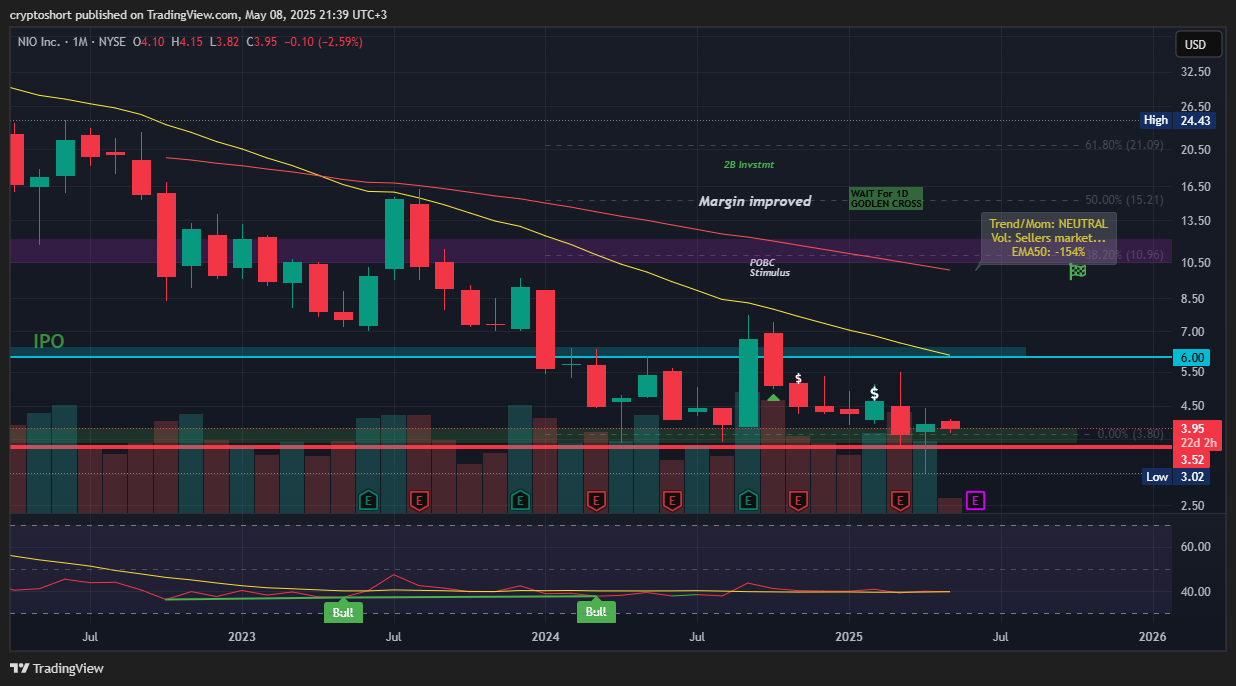Image resolution: width=1236 pixels, height=686 pixels.
Task: Select the cyan horizontal line at 6.00
Action: 590,357
